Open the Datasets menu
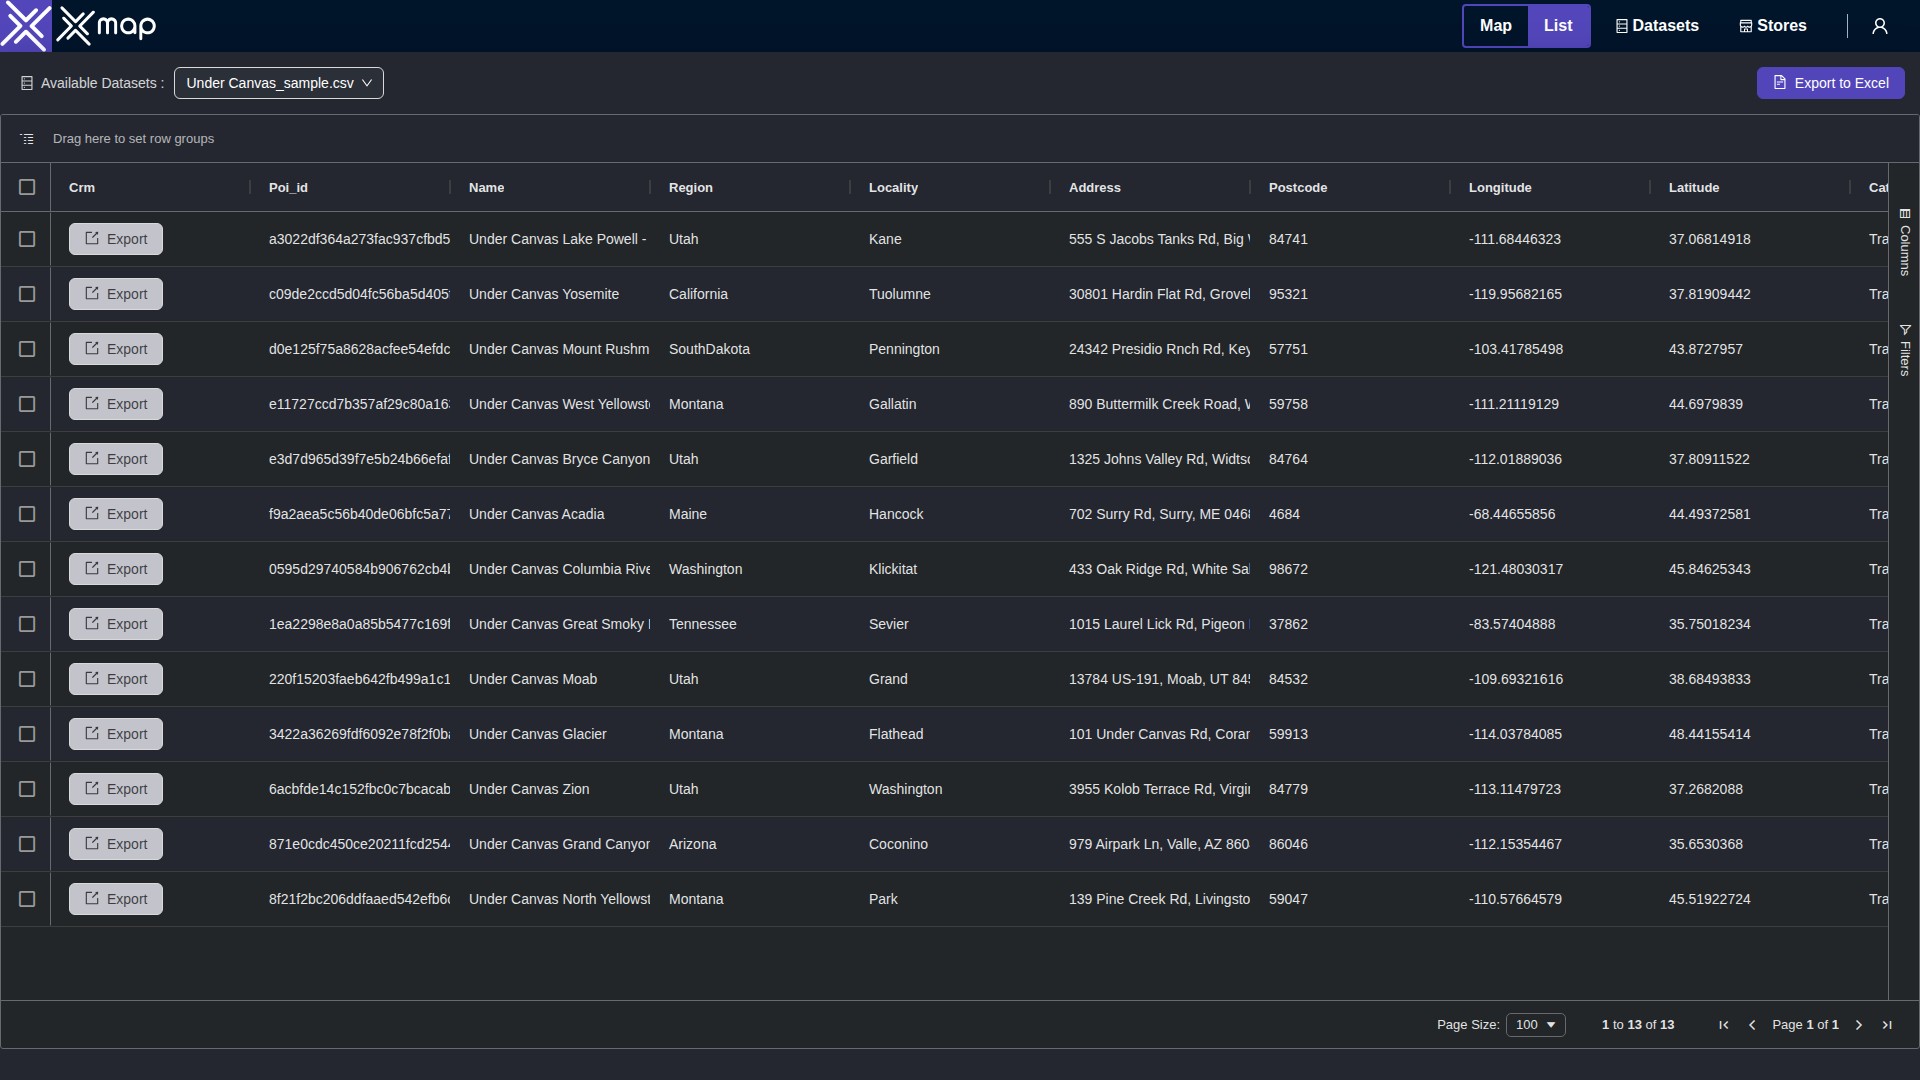This screenshot has height=1080, width=1920. tap(1657, 26)
